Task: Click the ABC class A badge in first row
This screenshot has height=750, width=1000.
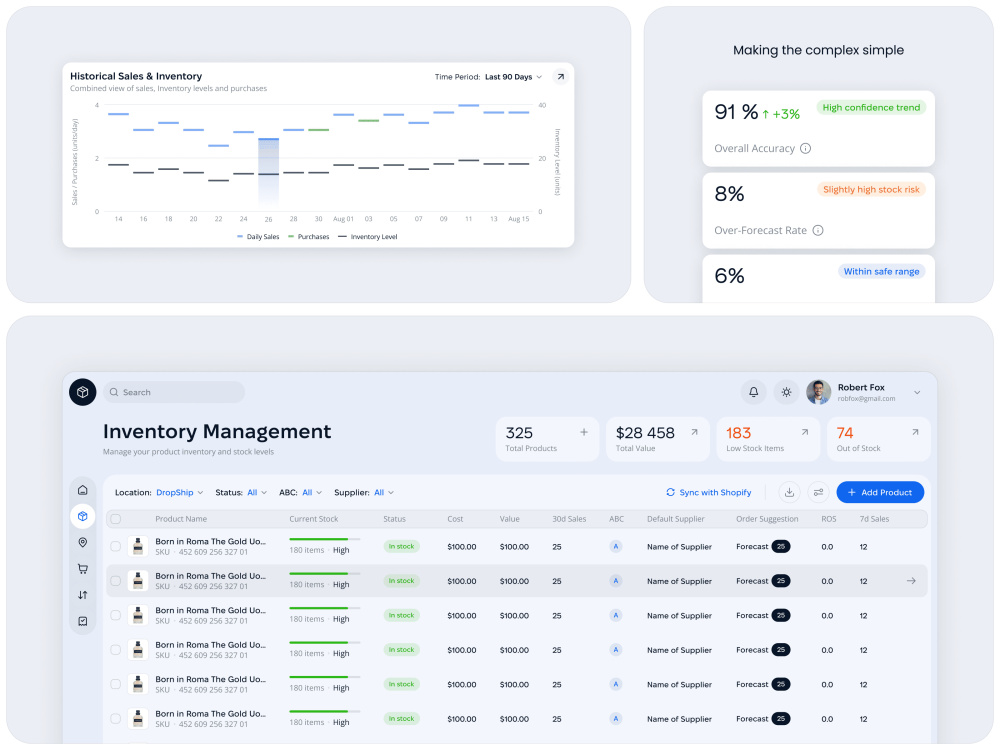Action: pyautogui.click(x=615, y=547)
